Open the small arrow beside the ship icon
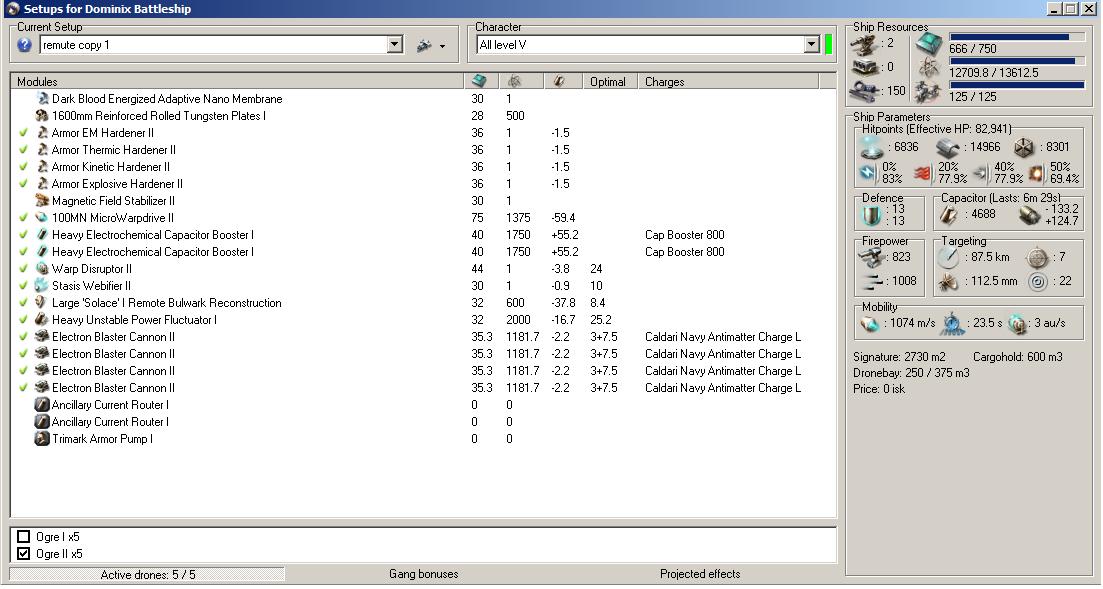The image size is (1103, 589). tap(442, 47)
